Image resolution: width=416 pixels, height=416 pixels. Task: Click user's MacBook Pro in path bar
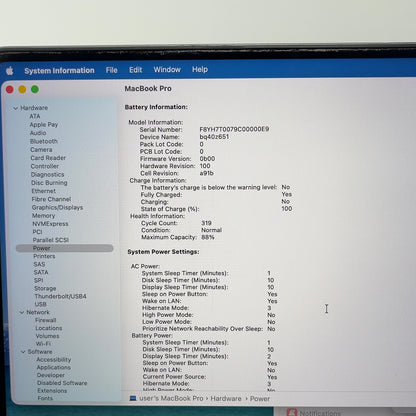pos(171,398)
